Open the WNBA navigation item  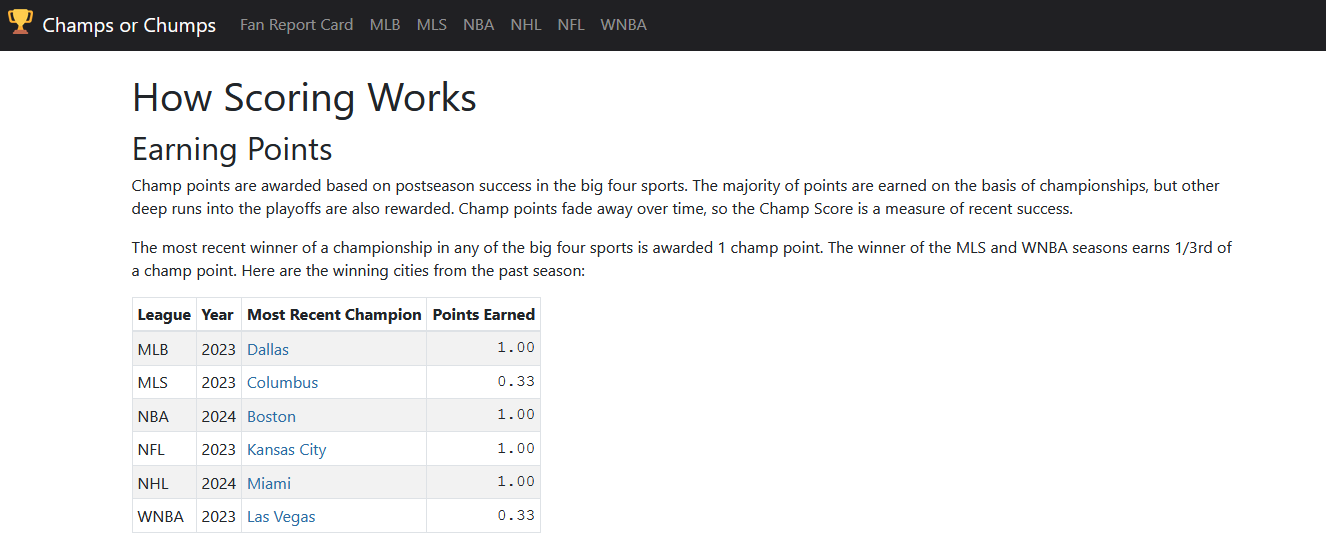click(624, 25)
